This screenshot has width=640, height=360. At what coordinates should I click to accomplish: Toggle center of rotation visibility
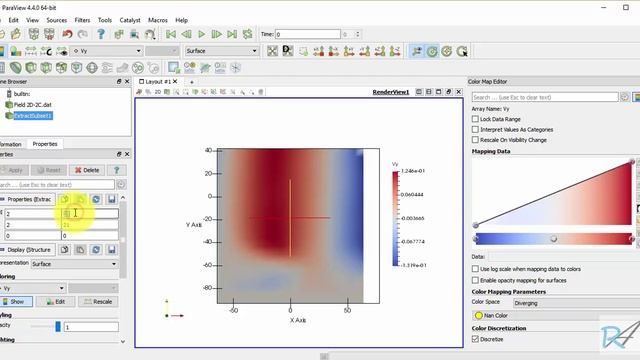point(432,51)
